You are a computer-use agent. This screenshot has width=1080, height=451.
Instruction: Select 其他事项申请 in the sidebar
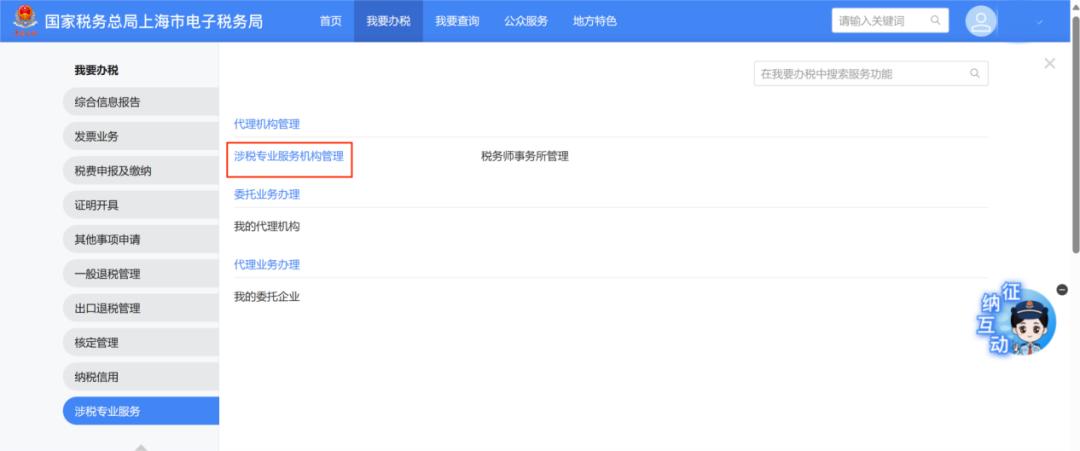pyautogui.click(x=141, y=240)
